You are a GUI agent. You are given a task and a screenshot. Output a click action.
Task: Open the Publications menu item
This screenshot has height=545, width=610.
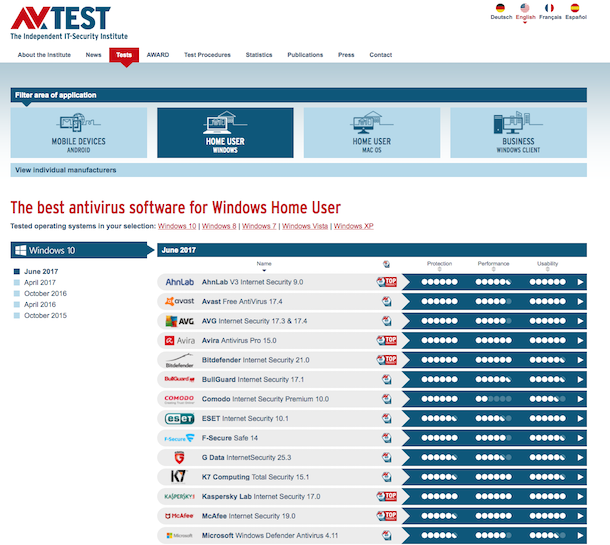(x=305, y=55)
